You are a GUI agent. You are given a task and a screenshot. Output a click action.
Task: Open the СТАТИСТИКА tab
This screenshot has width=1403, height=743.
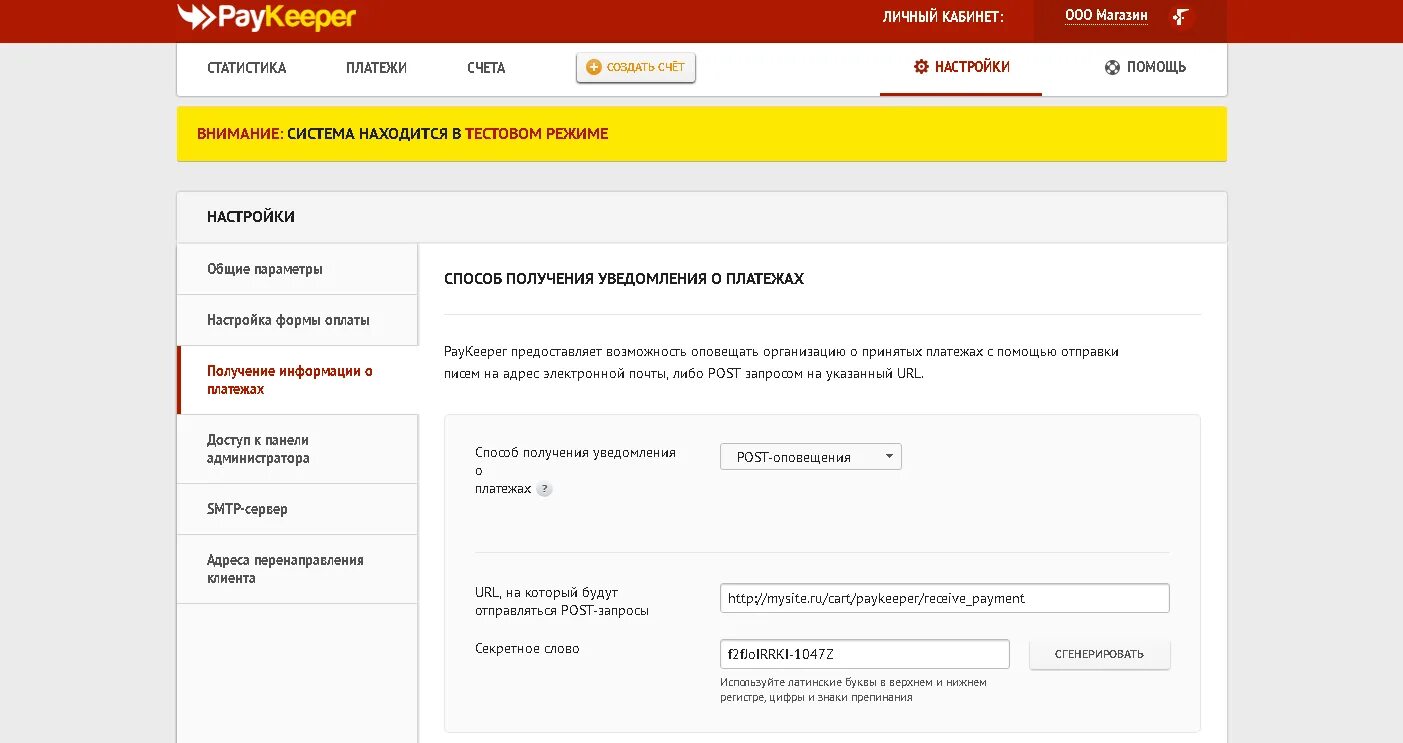pos(247,68)
